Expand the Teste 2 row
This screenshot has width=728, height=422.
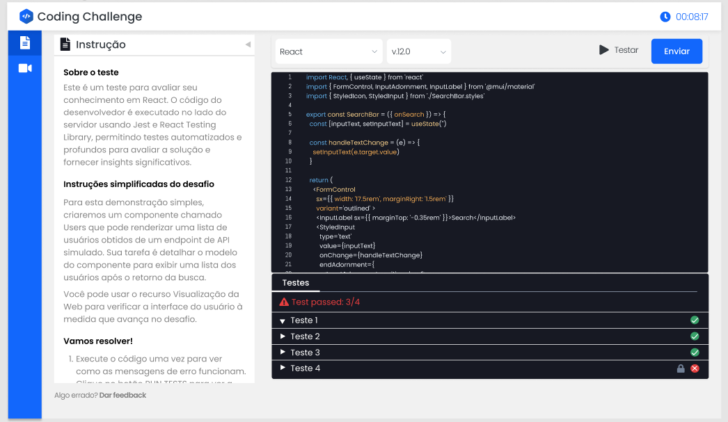click(283, 337)
